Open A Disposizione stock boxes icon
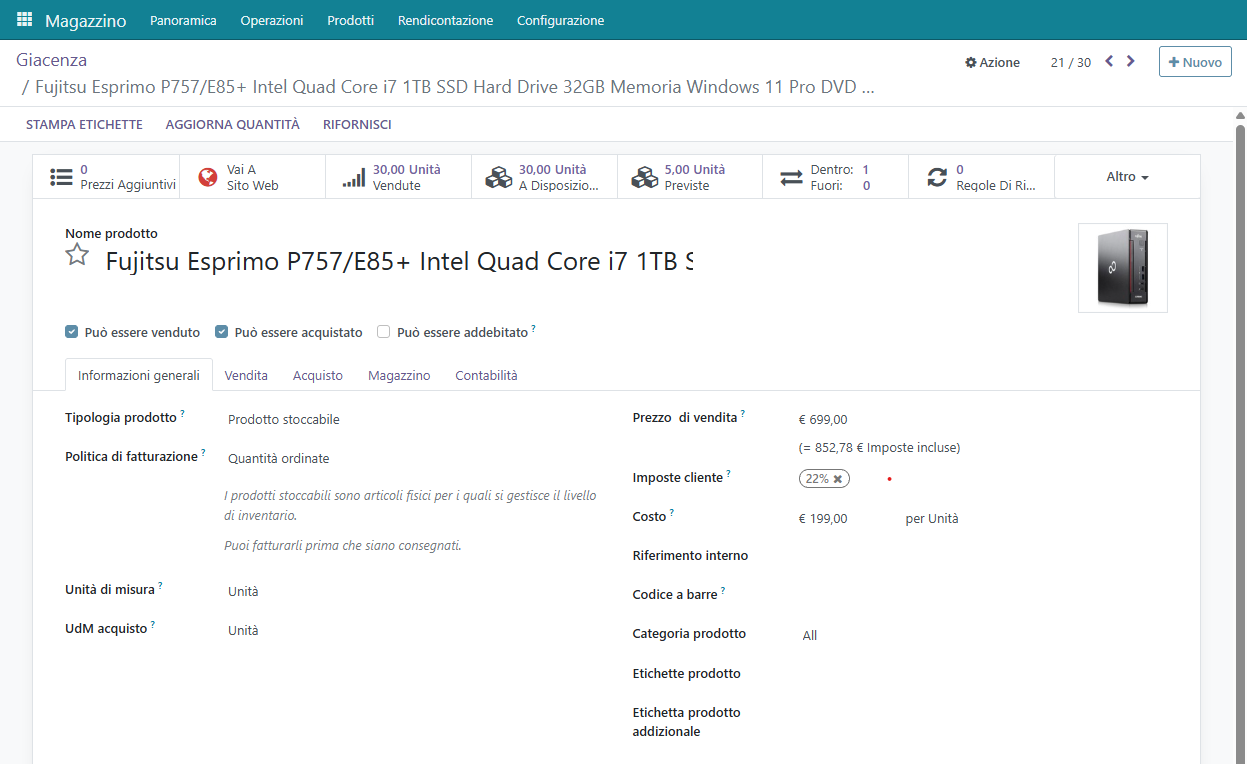The image size is (1247, 764). (x=498, y=178)
